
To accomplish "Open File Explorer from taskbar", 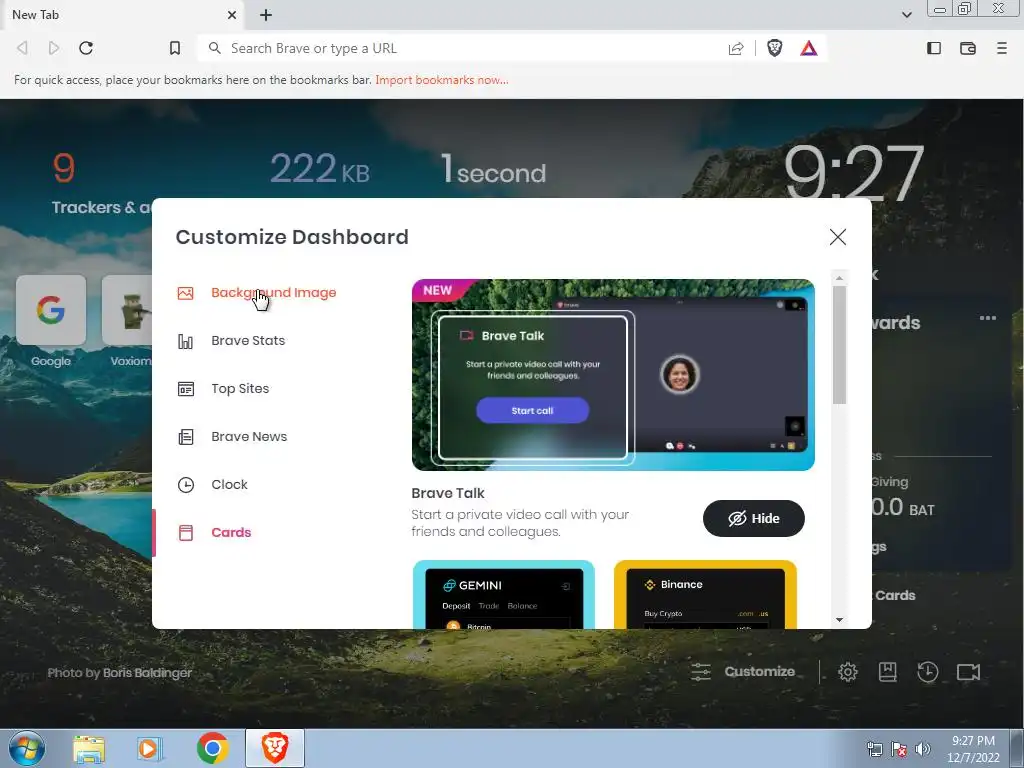I will click(89, 749).
